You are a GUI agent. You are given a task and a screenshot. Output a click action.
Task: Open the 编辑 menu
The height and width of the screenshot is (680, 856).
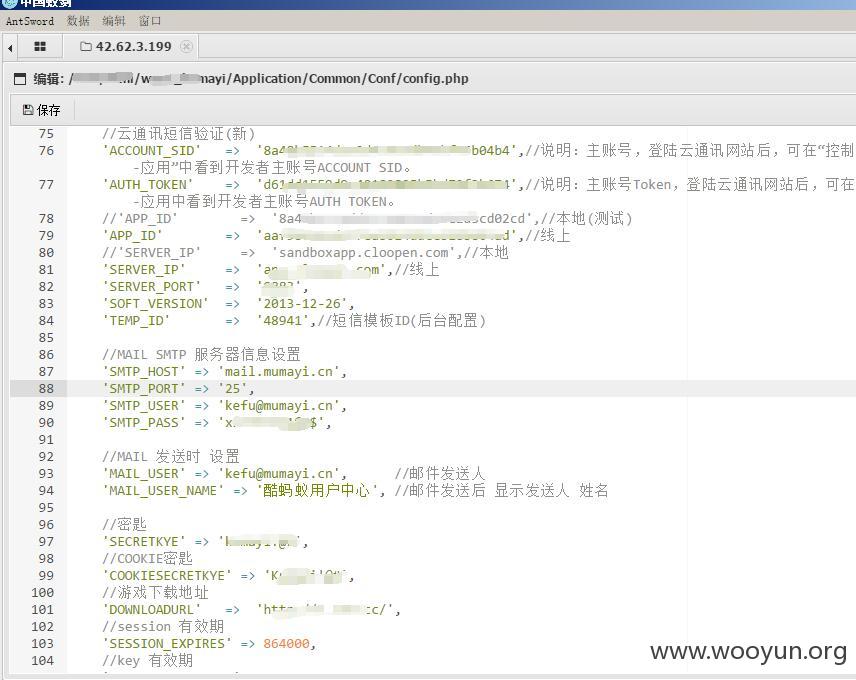click(x=114, y=21)
